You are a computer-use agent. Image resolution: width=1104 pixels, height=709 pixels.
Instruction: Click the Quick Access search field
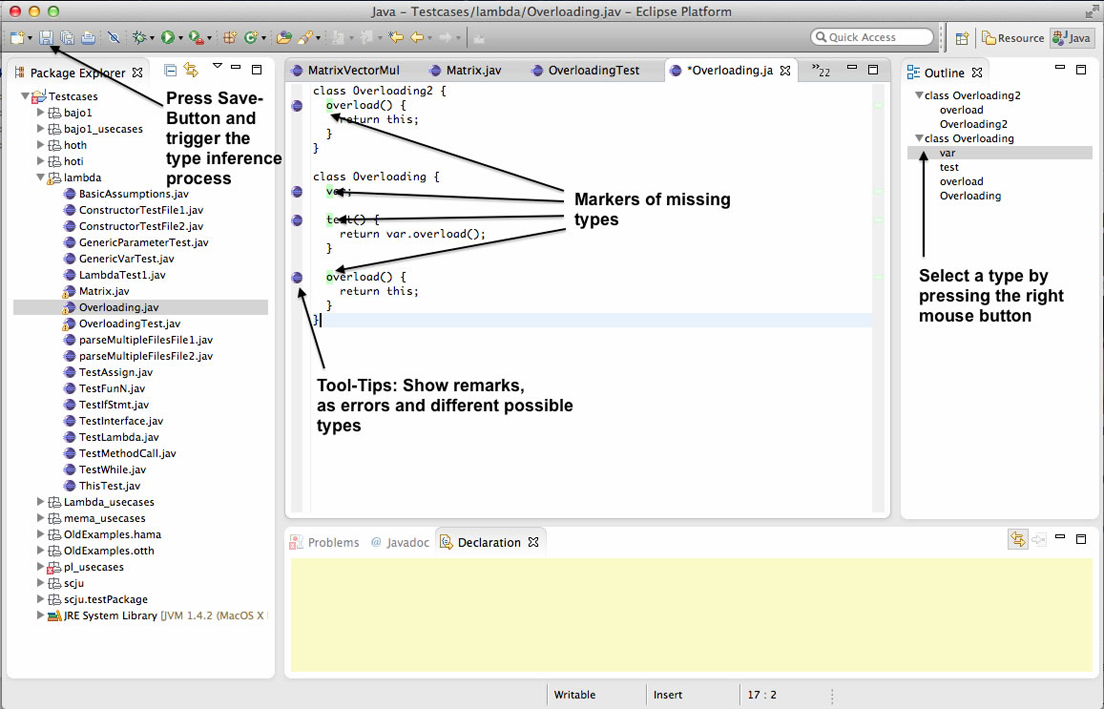click(872, 38)
